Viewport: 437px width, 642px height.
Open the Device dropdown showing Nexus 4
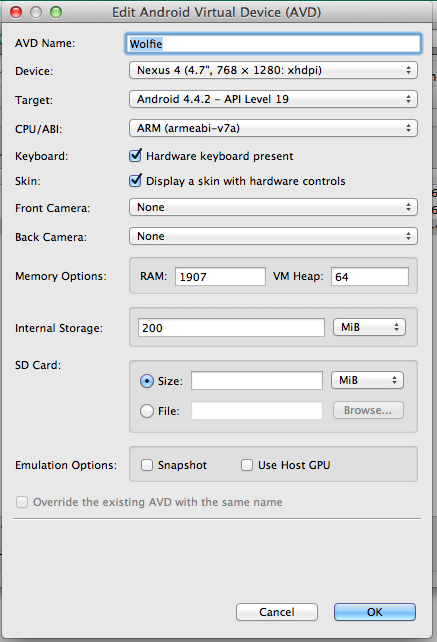click(x=273, y=70)
